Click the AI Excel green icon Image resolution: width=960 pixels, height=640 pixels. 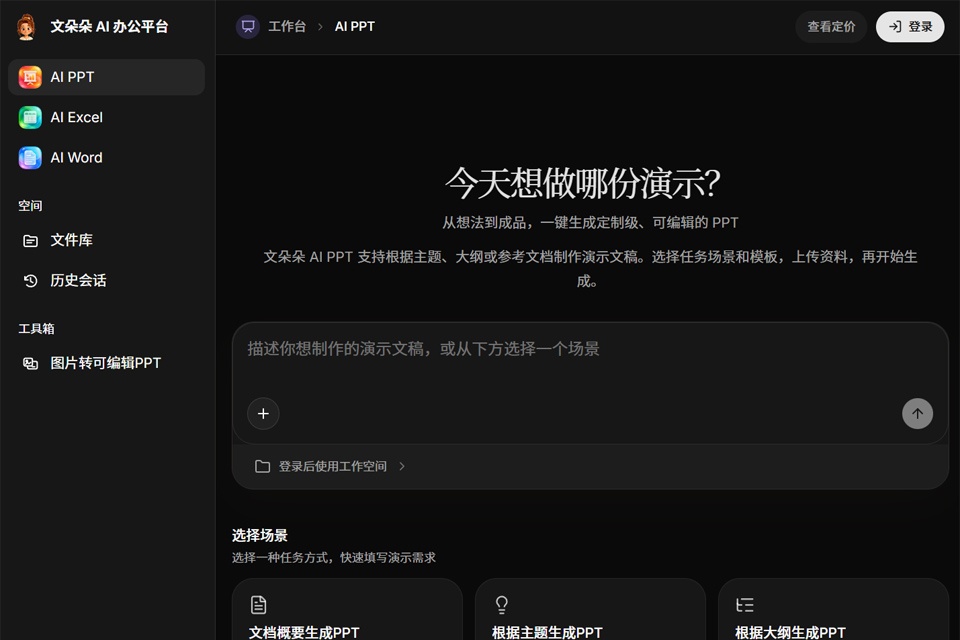30,118
